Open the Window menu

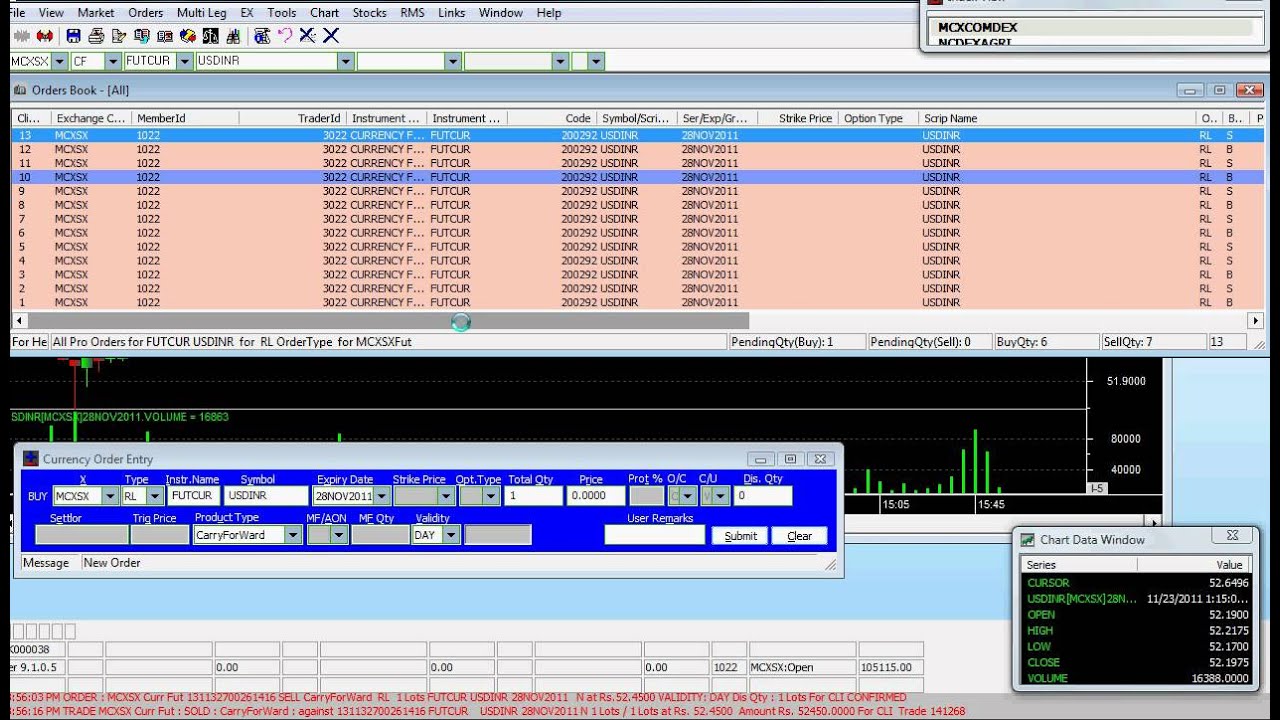point(500,13)
